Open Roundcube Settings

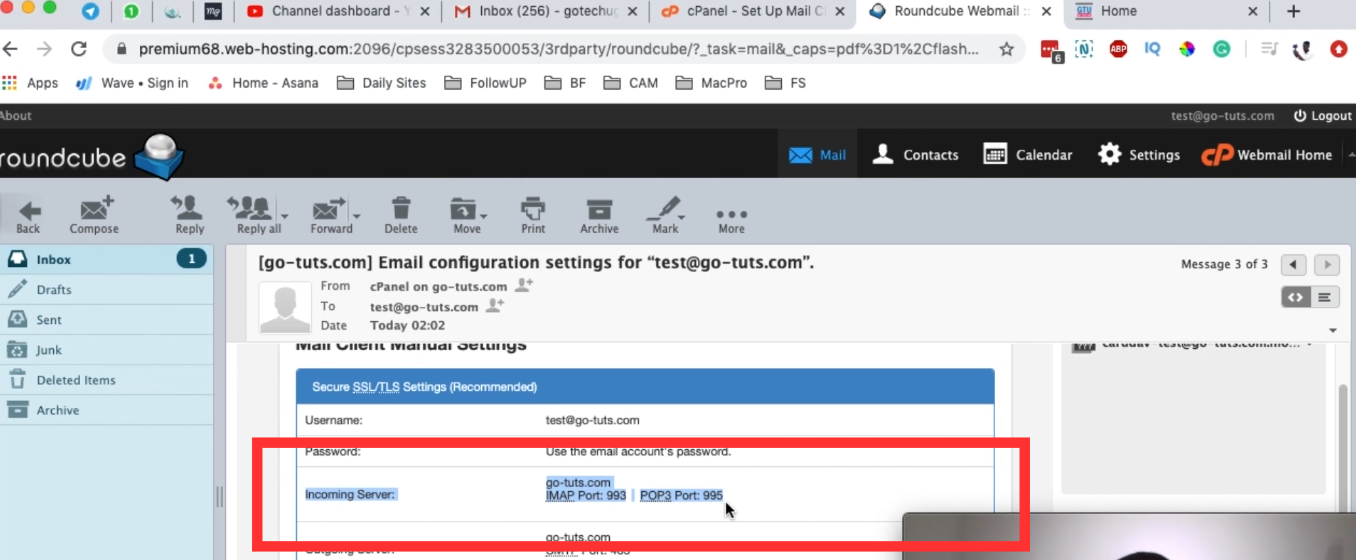(x=1138, y=155)
